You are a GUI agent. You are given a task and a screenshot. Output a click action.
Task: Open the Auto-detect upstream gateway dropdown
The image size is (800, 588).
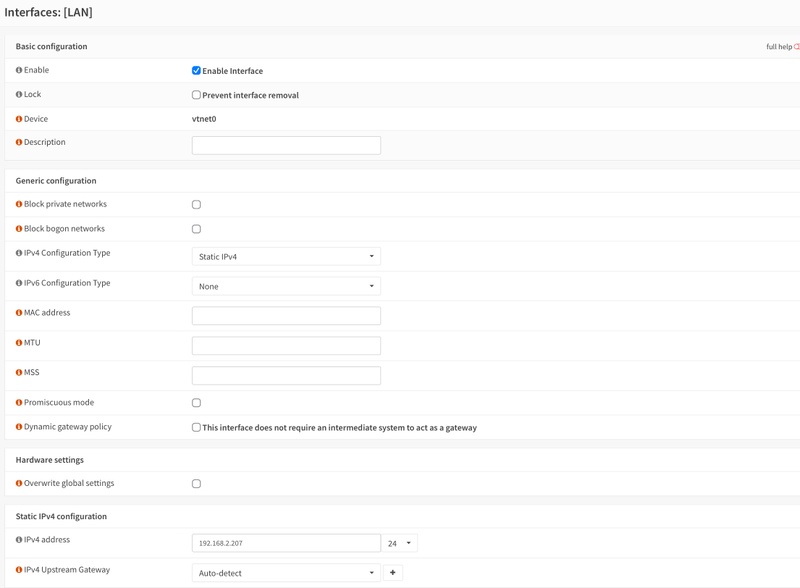286,573
